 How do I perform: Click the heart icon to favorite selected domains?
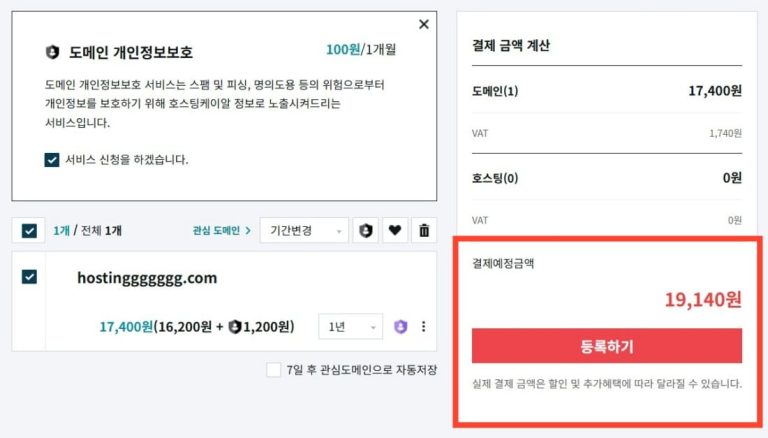tap(395, 231)
